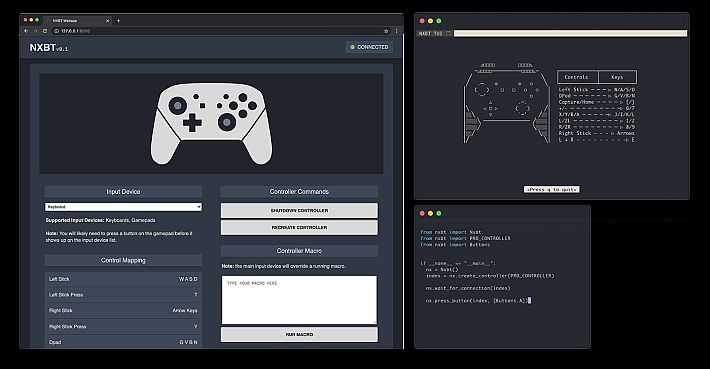Click 'Press q to quit' in TUI
Image resolution: width=710 pixels, height=369 pixels.
[552, 189]
